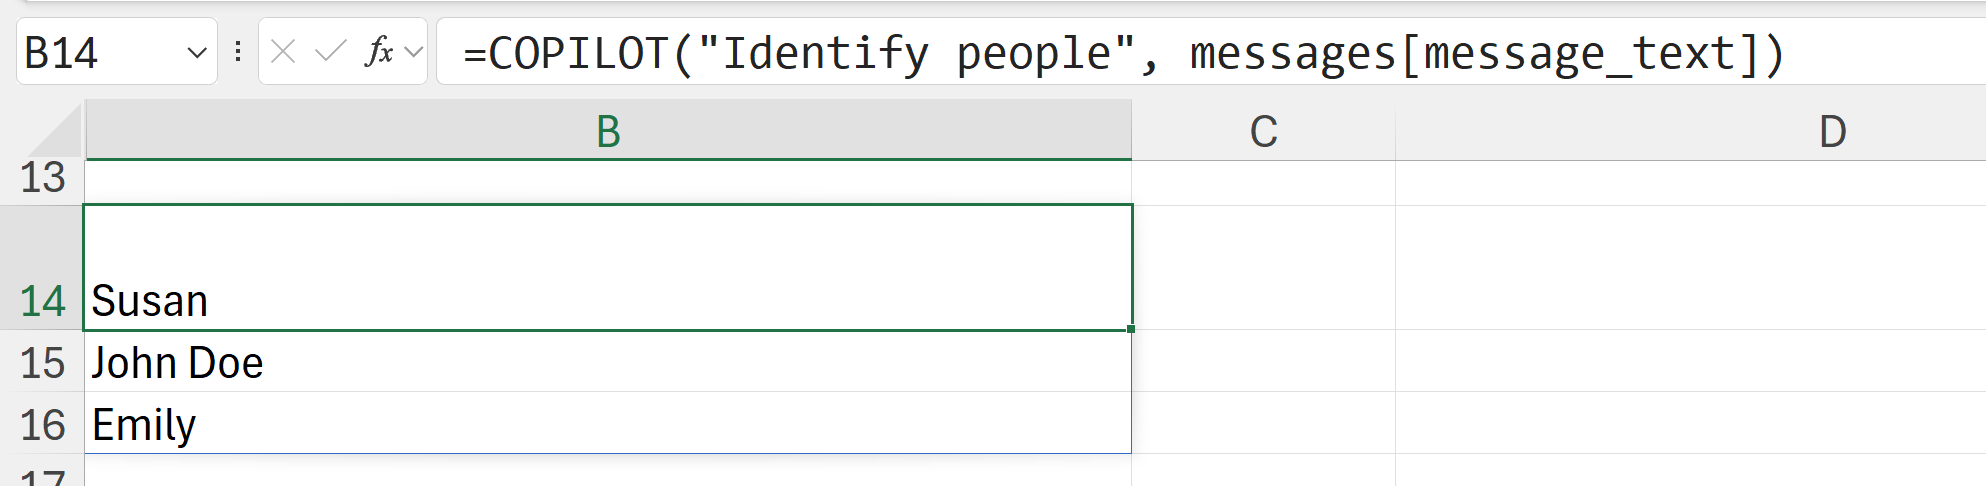Click the Name Box showing B14

(100, 52)
